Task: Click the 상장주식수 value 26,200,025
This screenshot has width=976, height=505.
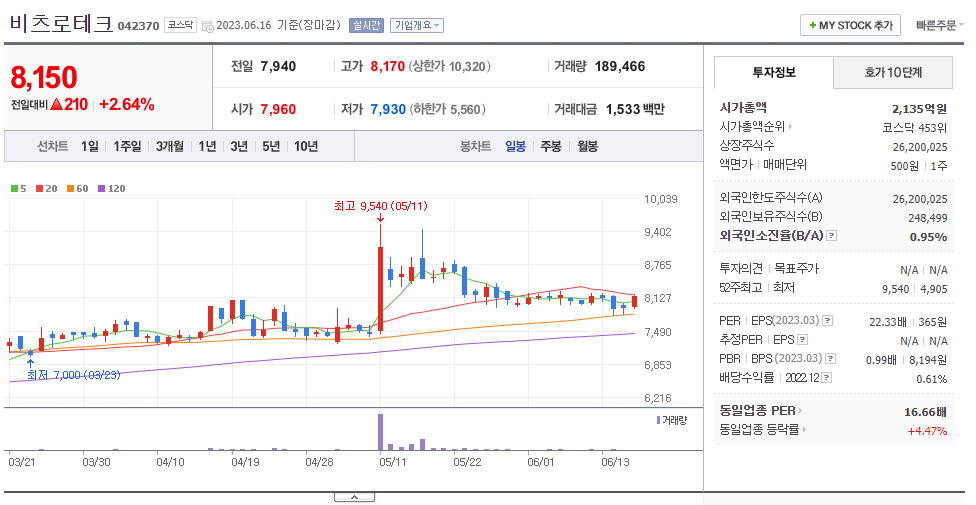Action: 919,147
